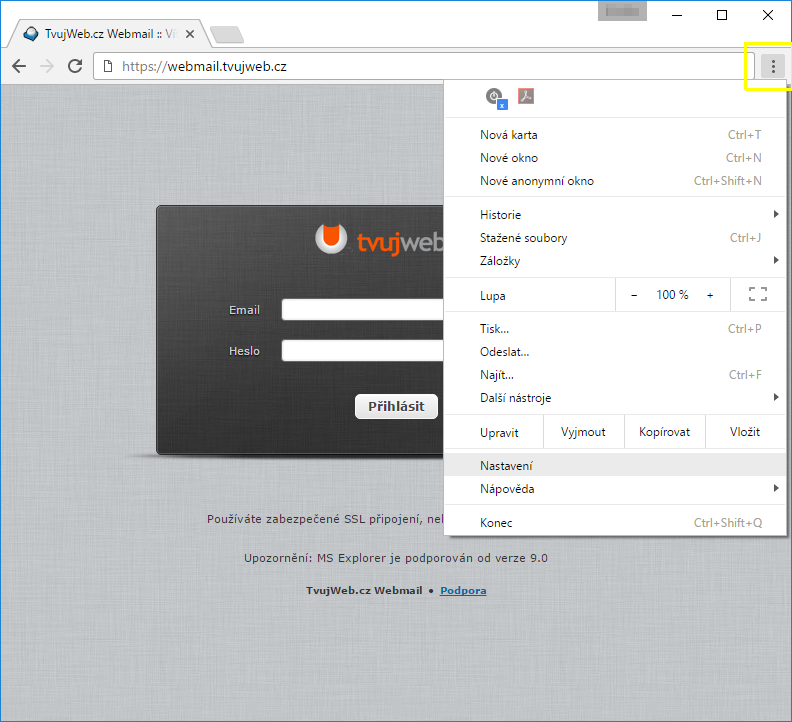Click the Chrome three-dot menu button
792x722 pixels.
(773, 67)
